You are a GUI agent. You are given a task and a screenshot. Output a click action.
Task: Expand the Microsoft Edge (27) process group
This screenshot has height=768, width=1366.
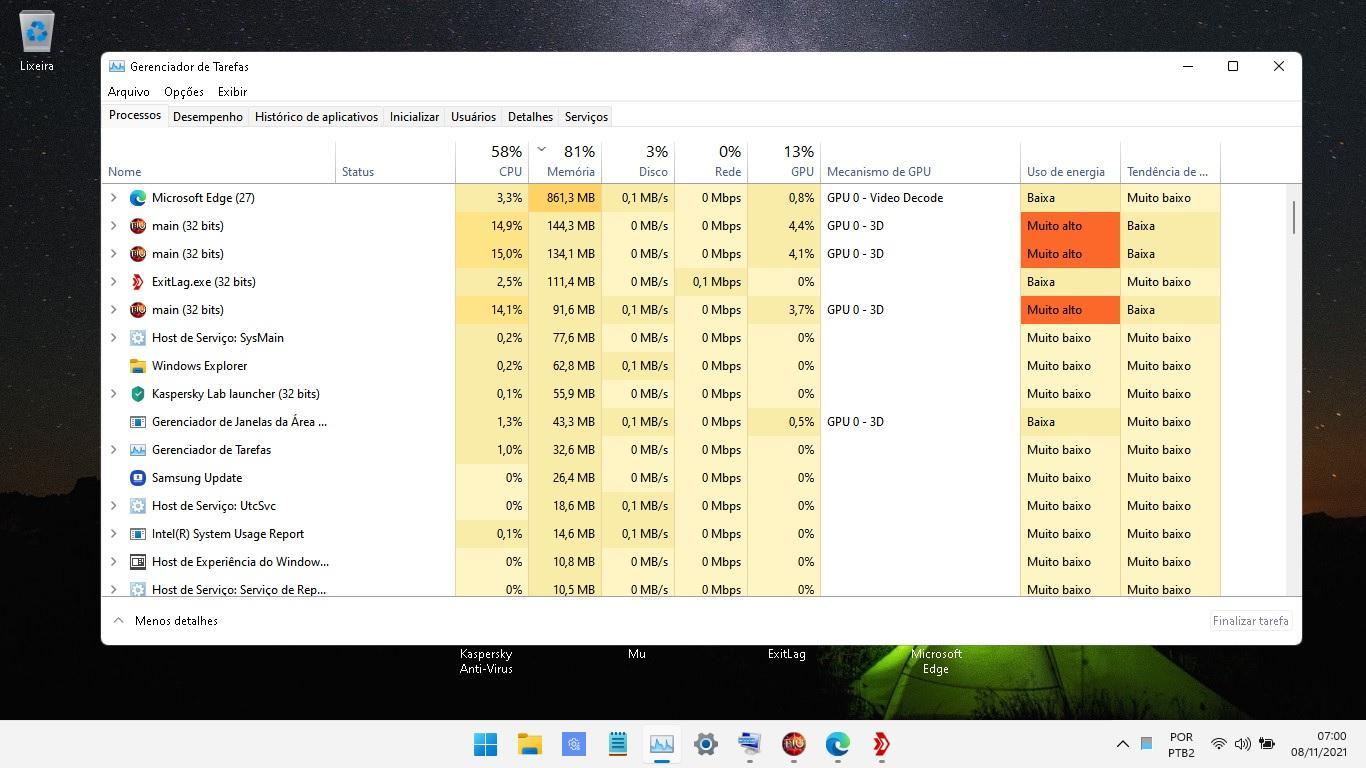114,198
